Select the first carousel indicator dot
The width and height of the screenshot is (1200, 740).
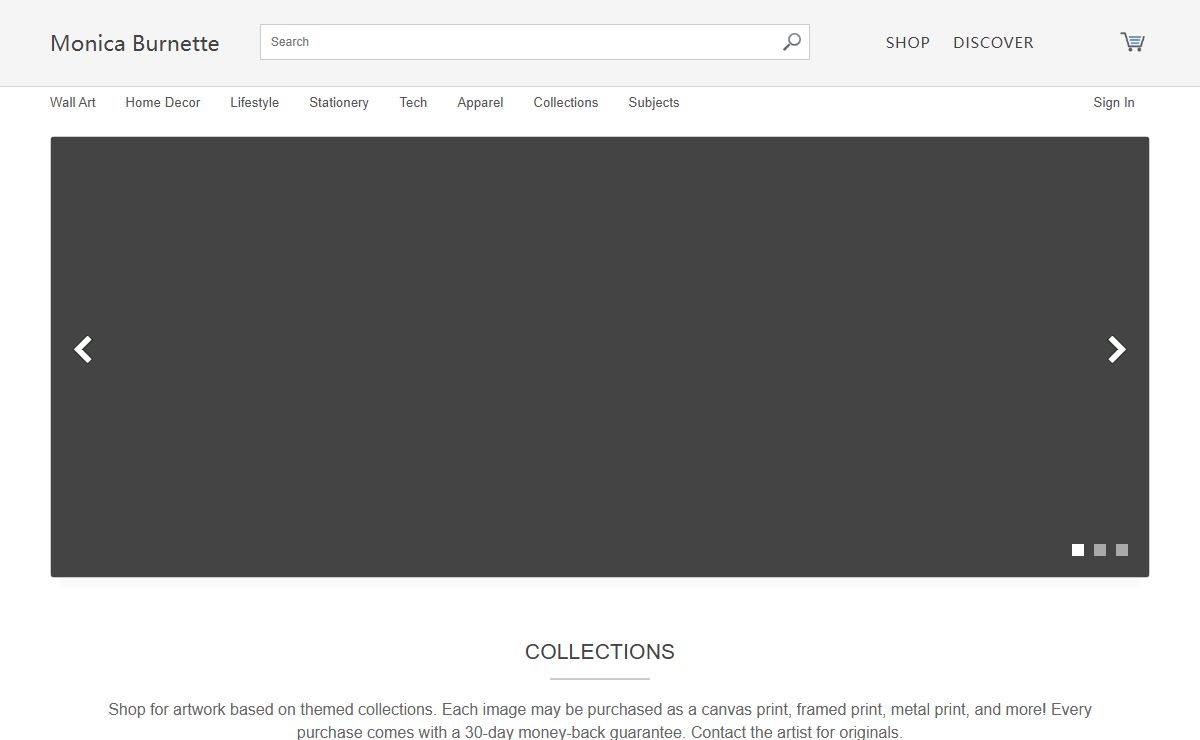[x=1078, y=550]
